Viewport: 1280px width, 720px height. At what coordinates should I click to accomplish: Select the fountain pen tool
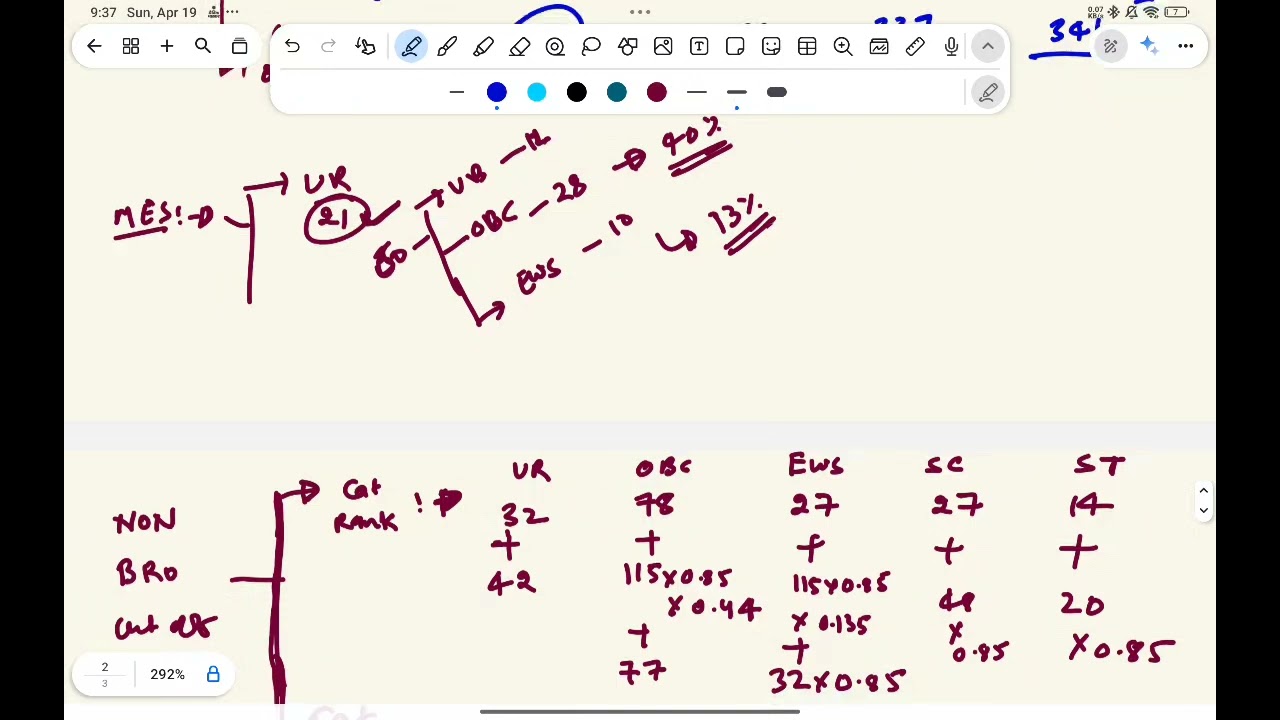[411, 46]
